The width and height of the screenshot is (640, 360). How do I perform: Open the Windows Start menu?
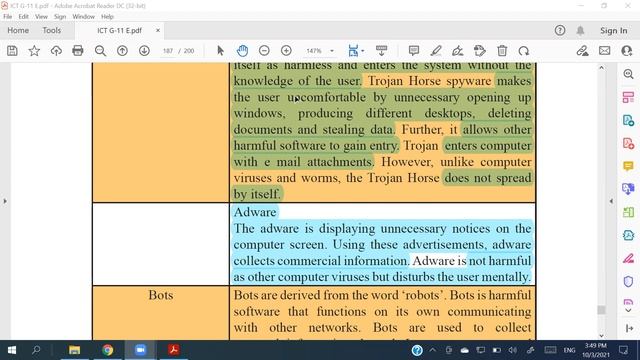pos(12,350)
